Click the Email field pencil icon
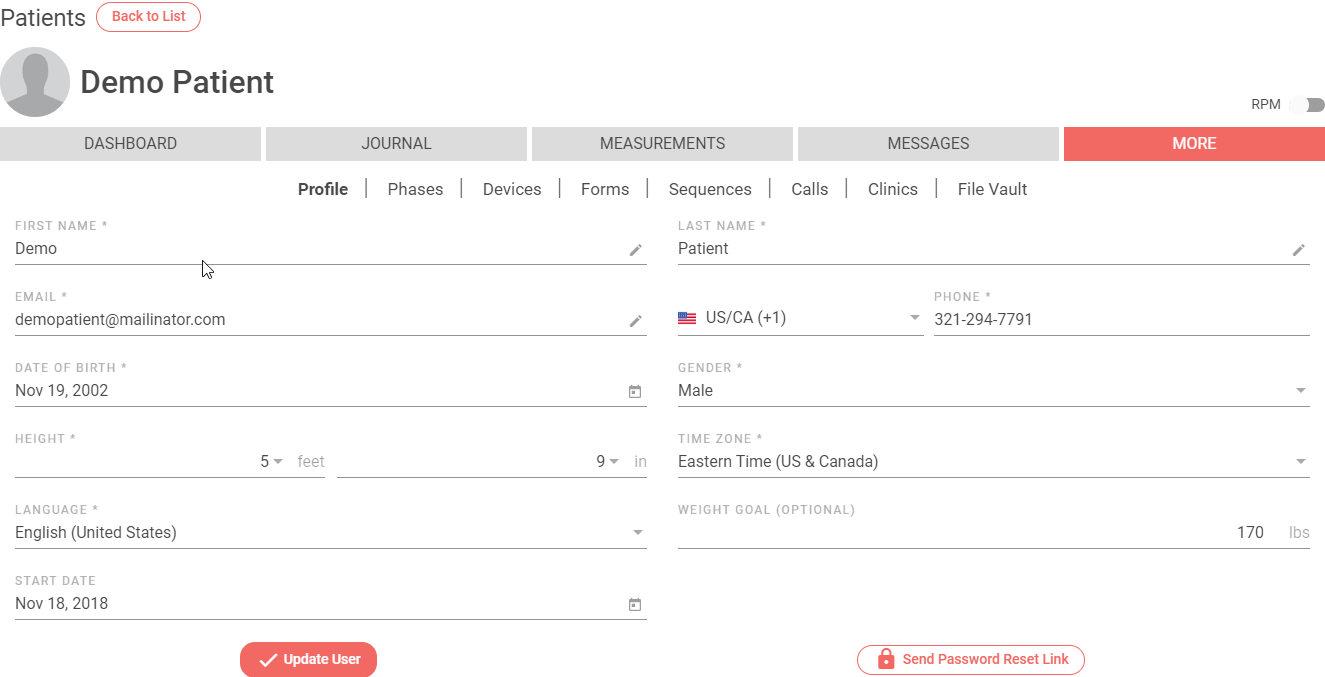1325x677 pixels. (x=635, y=321)
